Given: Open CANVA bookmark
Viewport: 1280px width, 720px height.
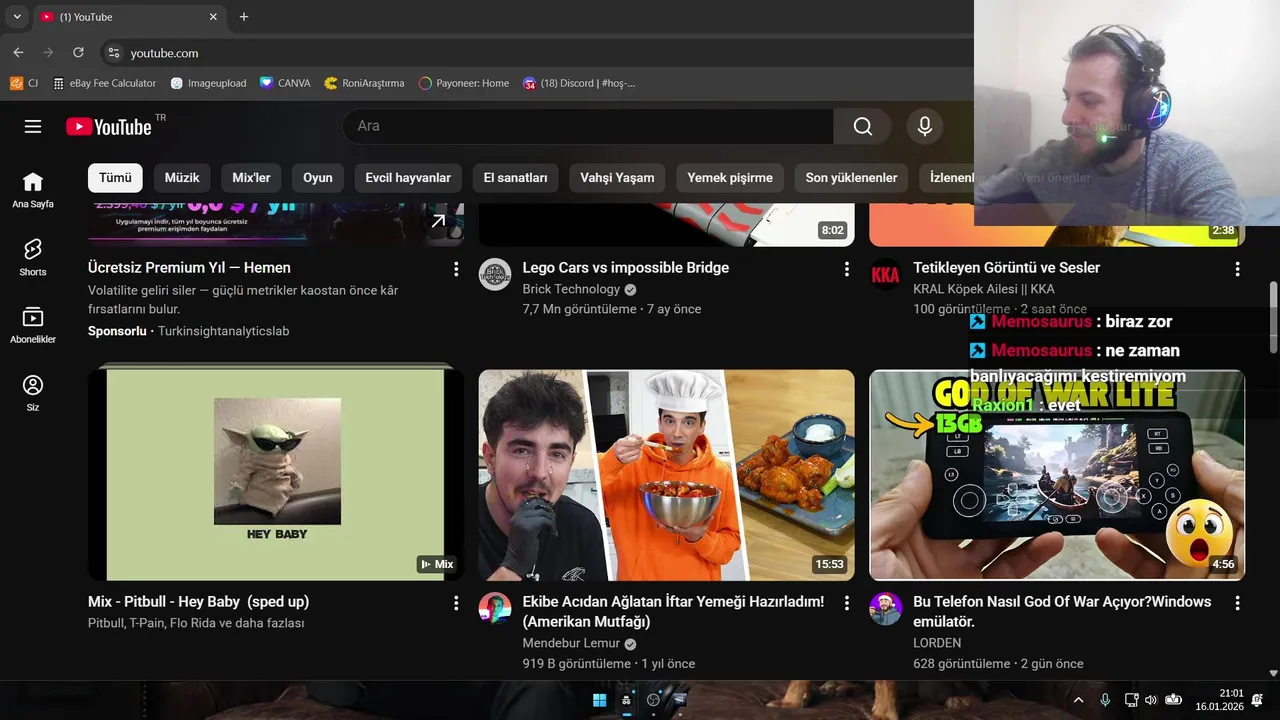Looking at the screenshot, I should coord(285,83).
